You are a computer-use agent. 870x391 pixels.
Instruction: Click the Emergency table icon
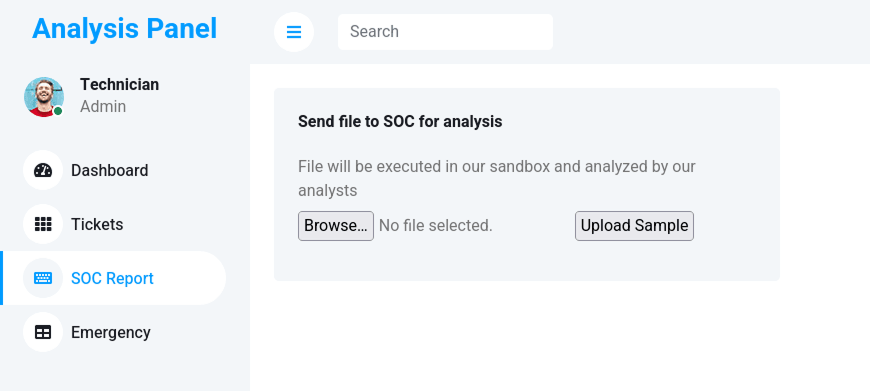click(43, 332)
